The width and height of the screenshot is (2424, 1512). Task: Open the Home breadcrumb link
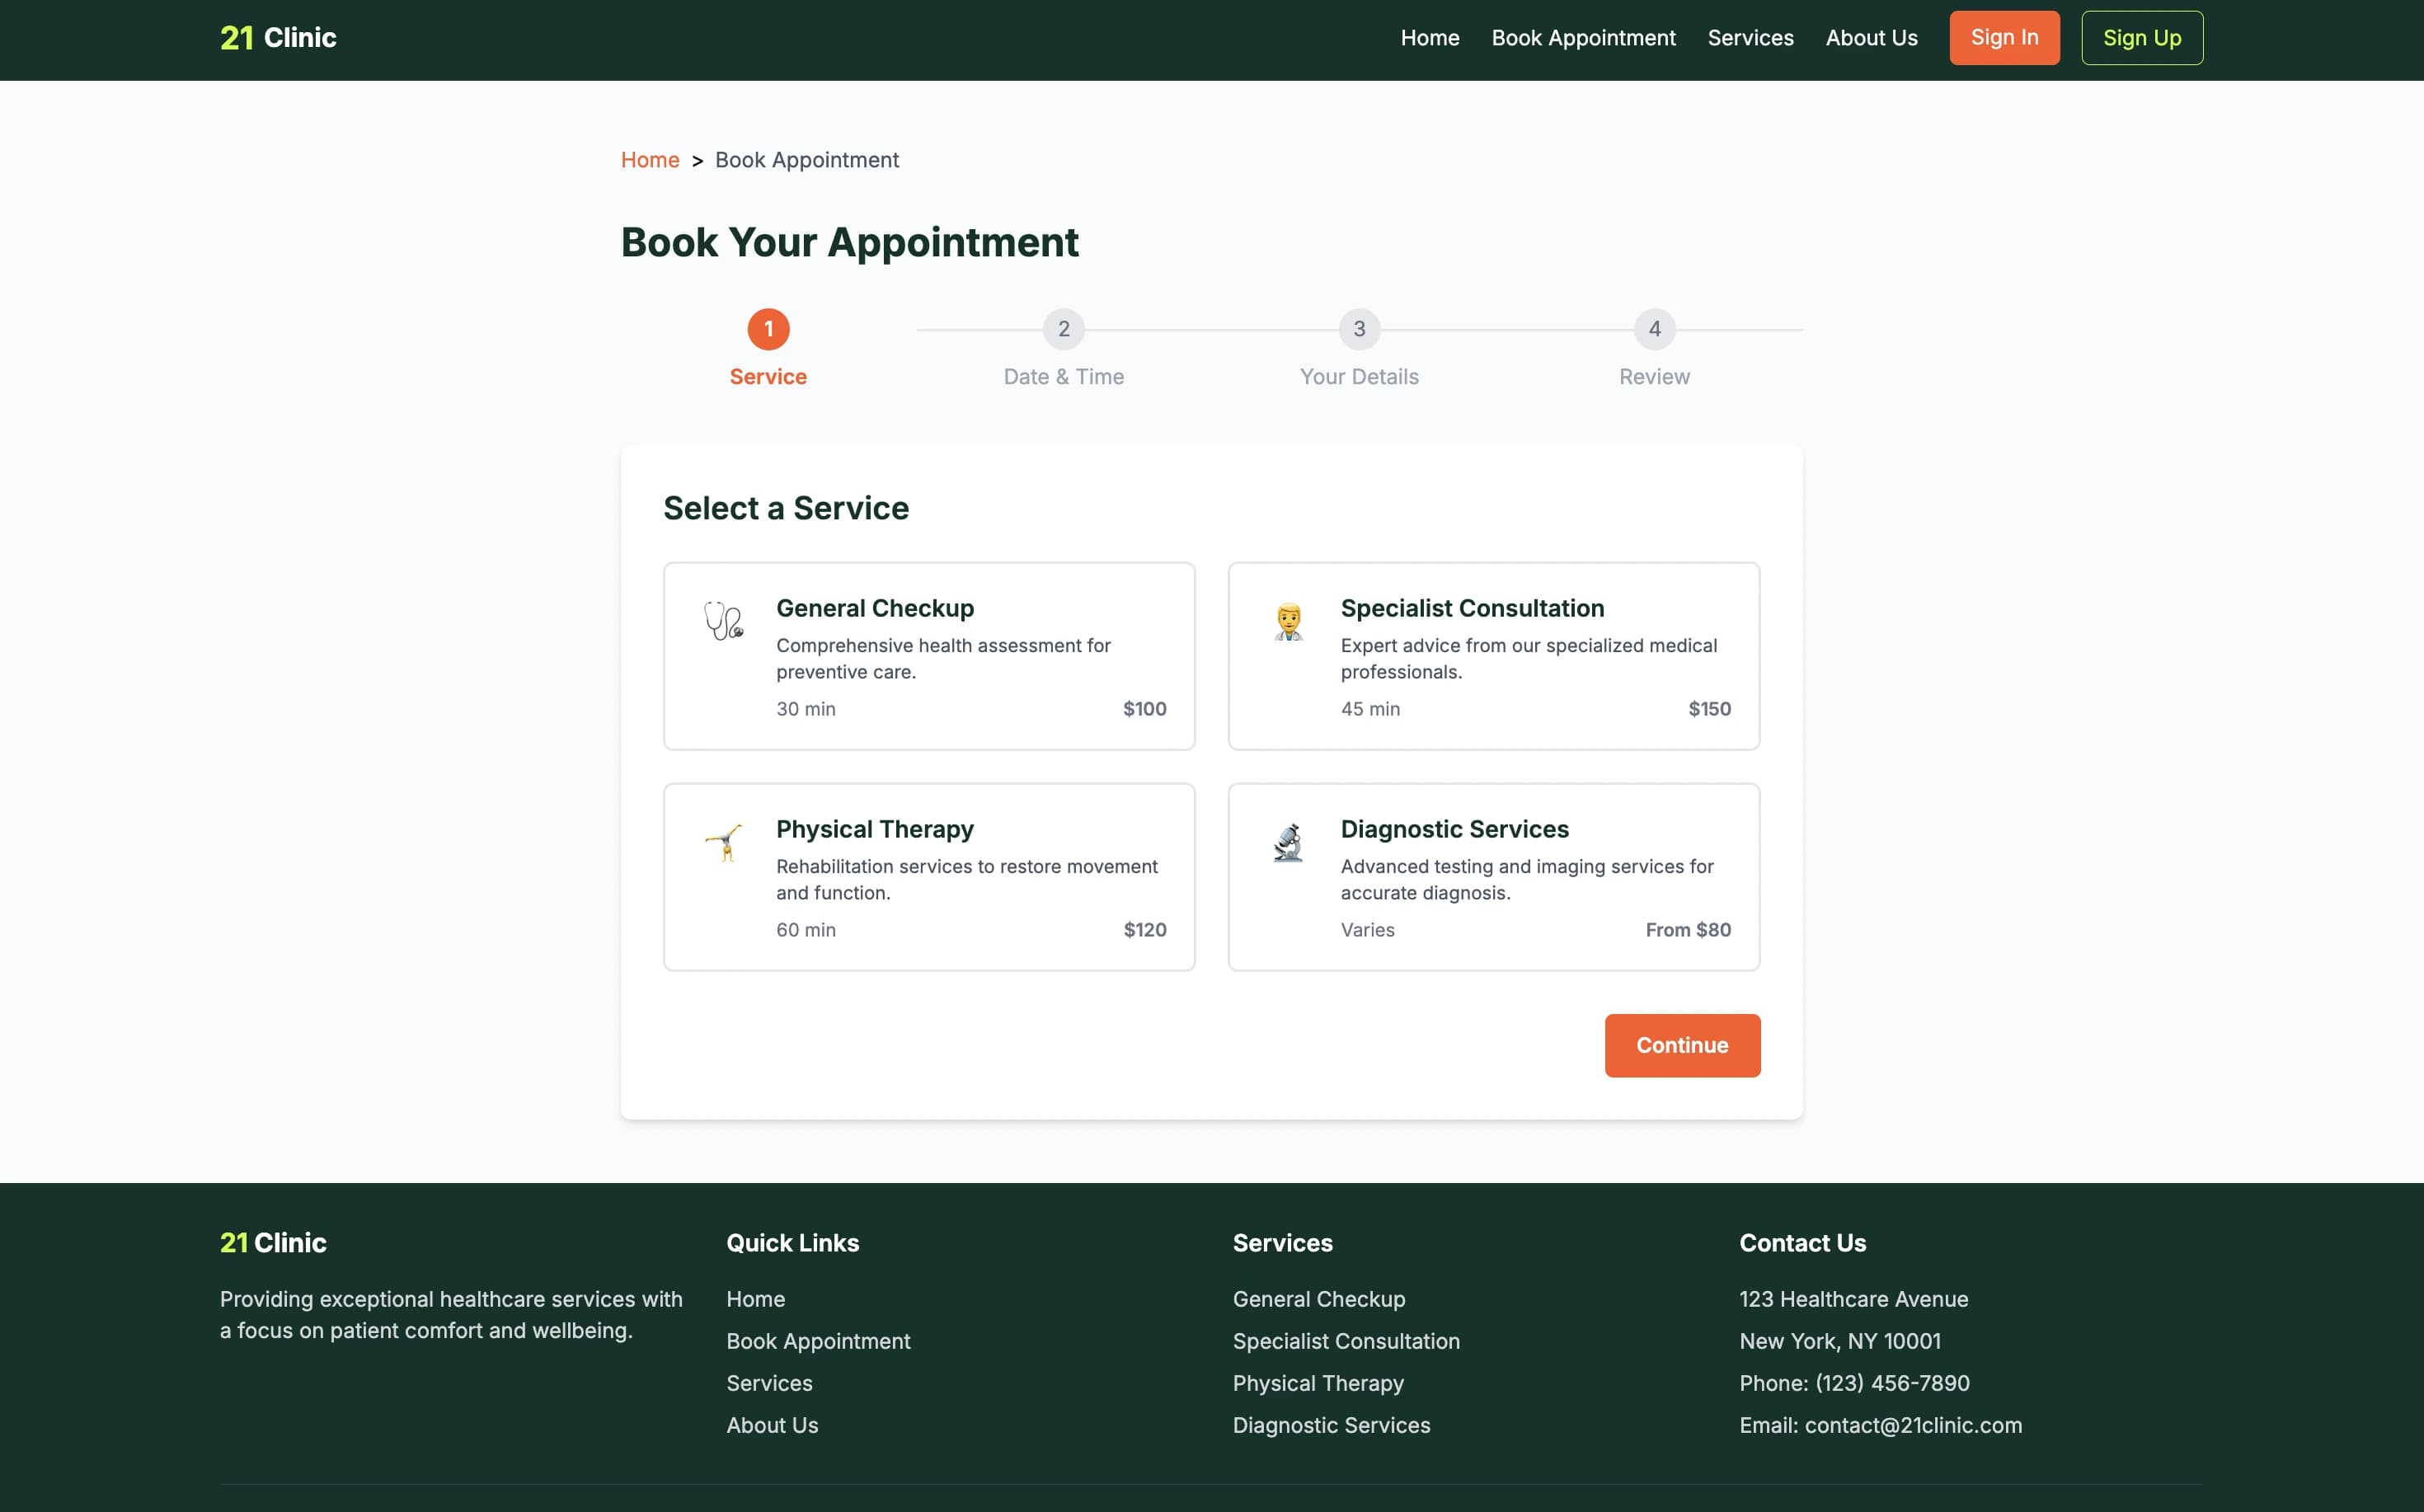pos(650,160)
